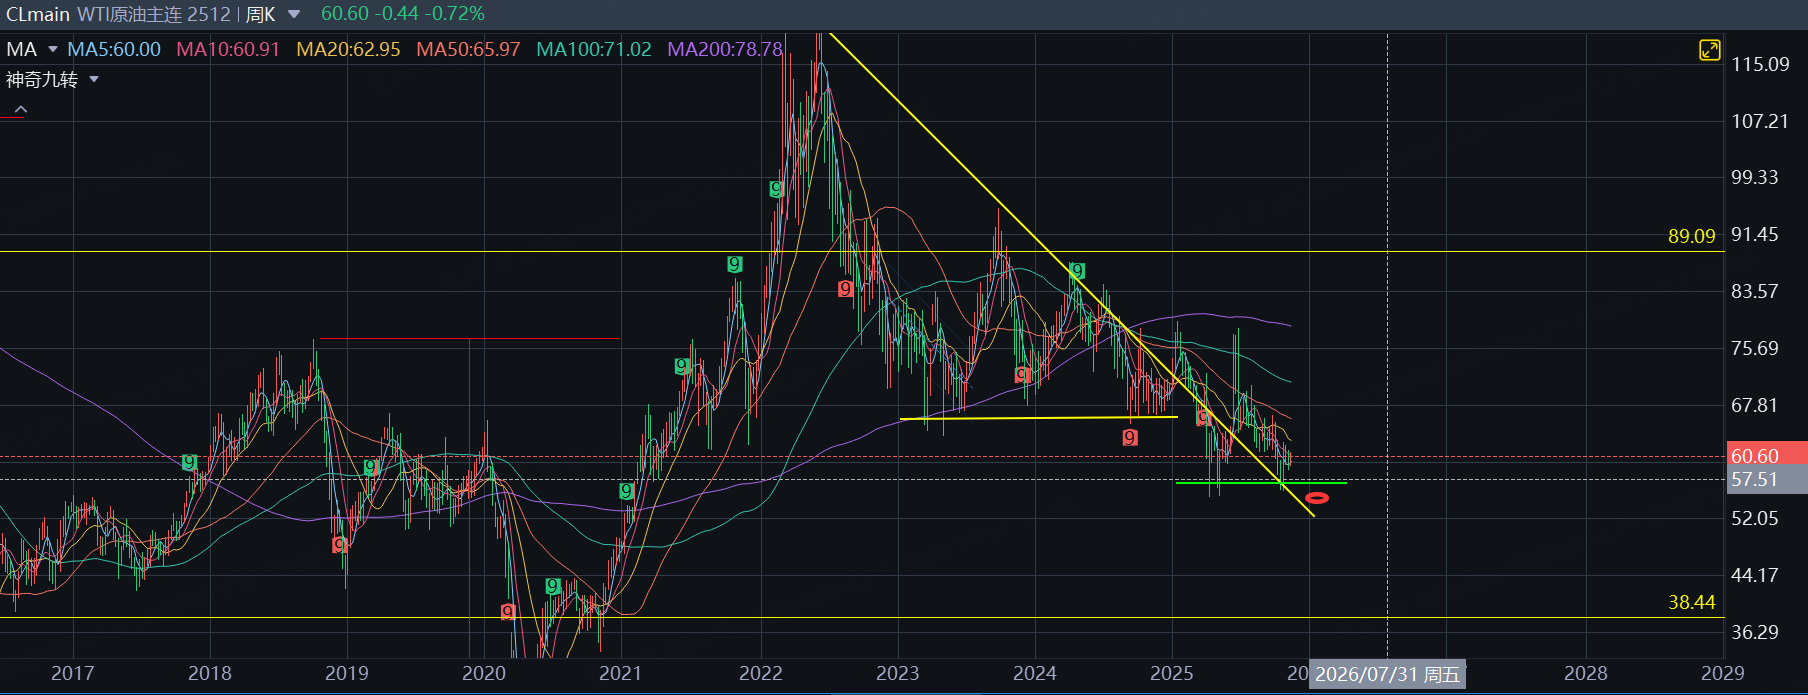This screenshot has height=695, width=1808.
Task: Click the red 60.60 current price tag
Action: click(x=1767, y=455)
